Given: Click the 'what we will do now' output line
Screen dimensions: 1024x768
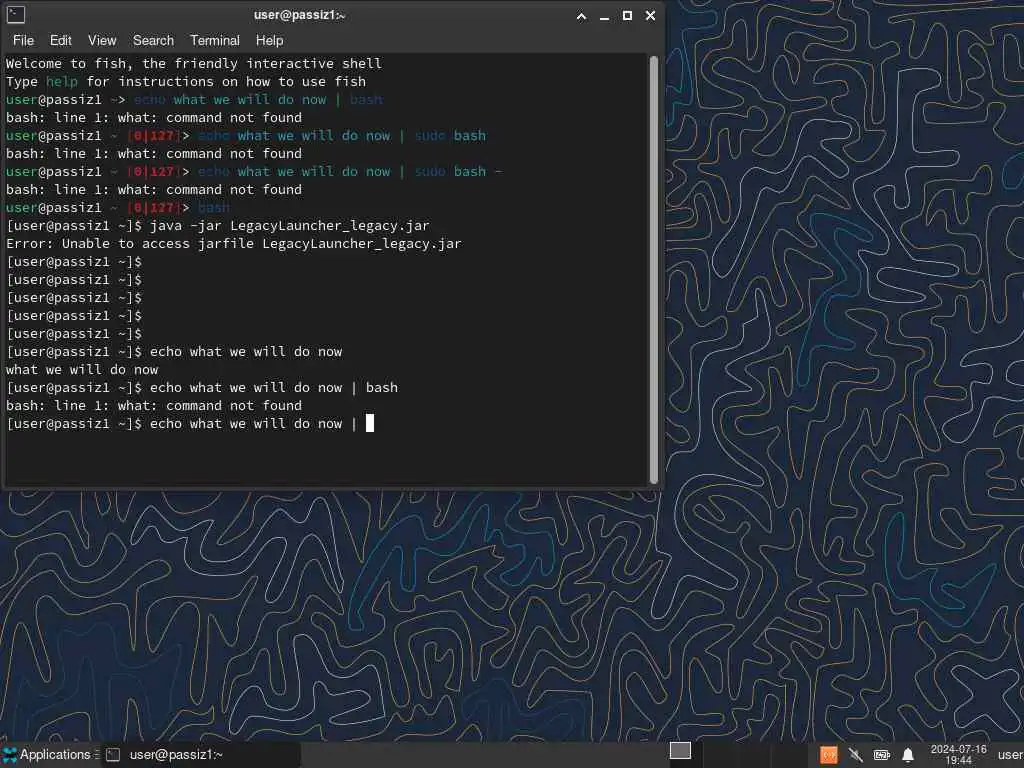Looking at the screenshot, I should click(82, 370).
